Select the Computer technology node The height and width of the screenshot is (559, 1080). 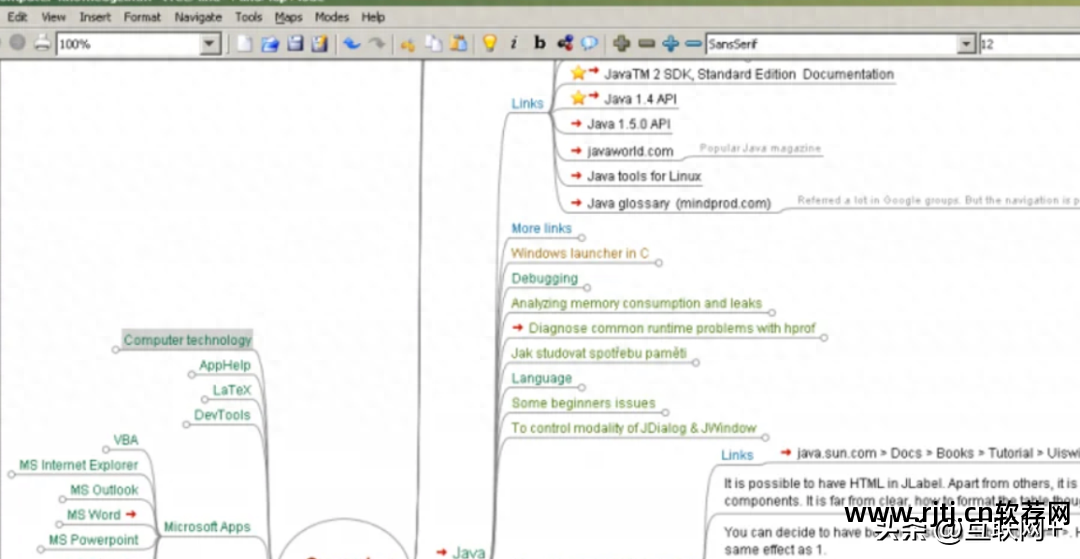pyautogui.click(x=187, y=339)
